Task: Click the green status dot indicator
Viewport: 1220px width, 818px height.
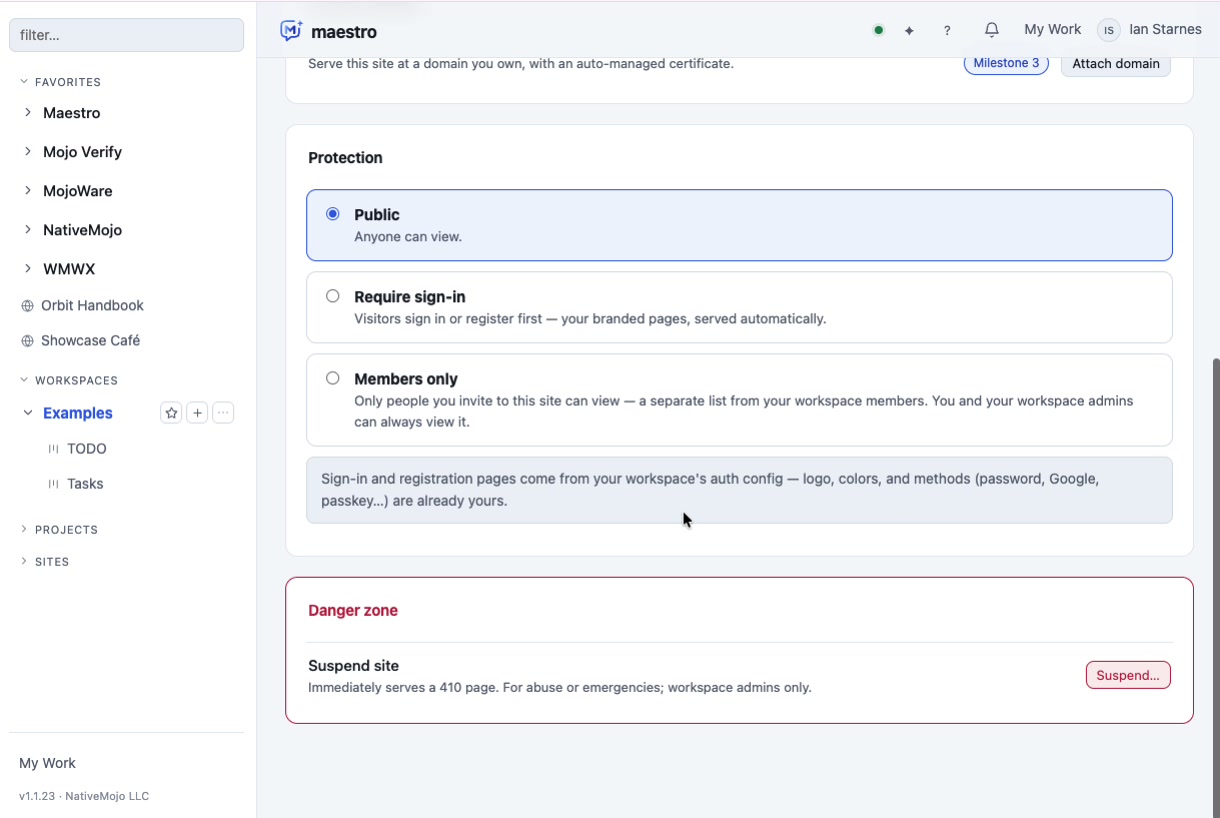Action: [x=878, y=30]
